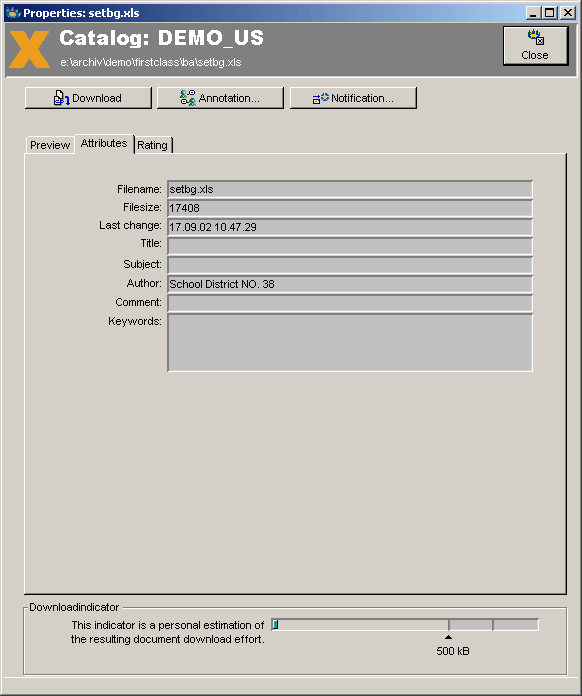The image size is (582, 696).
Task: Click the Download button document icon
Action: [61, 98]
